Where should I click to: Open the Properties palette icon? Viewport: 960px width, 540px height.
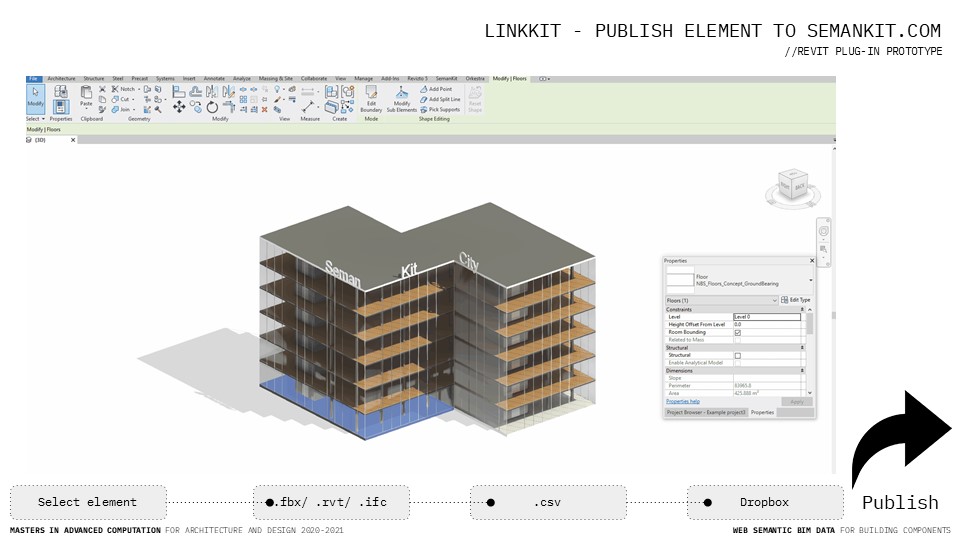(x=61, y=106)
